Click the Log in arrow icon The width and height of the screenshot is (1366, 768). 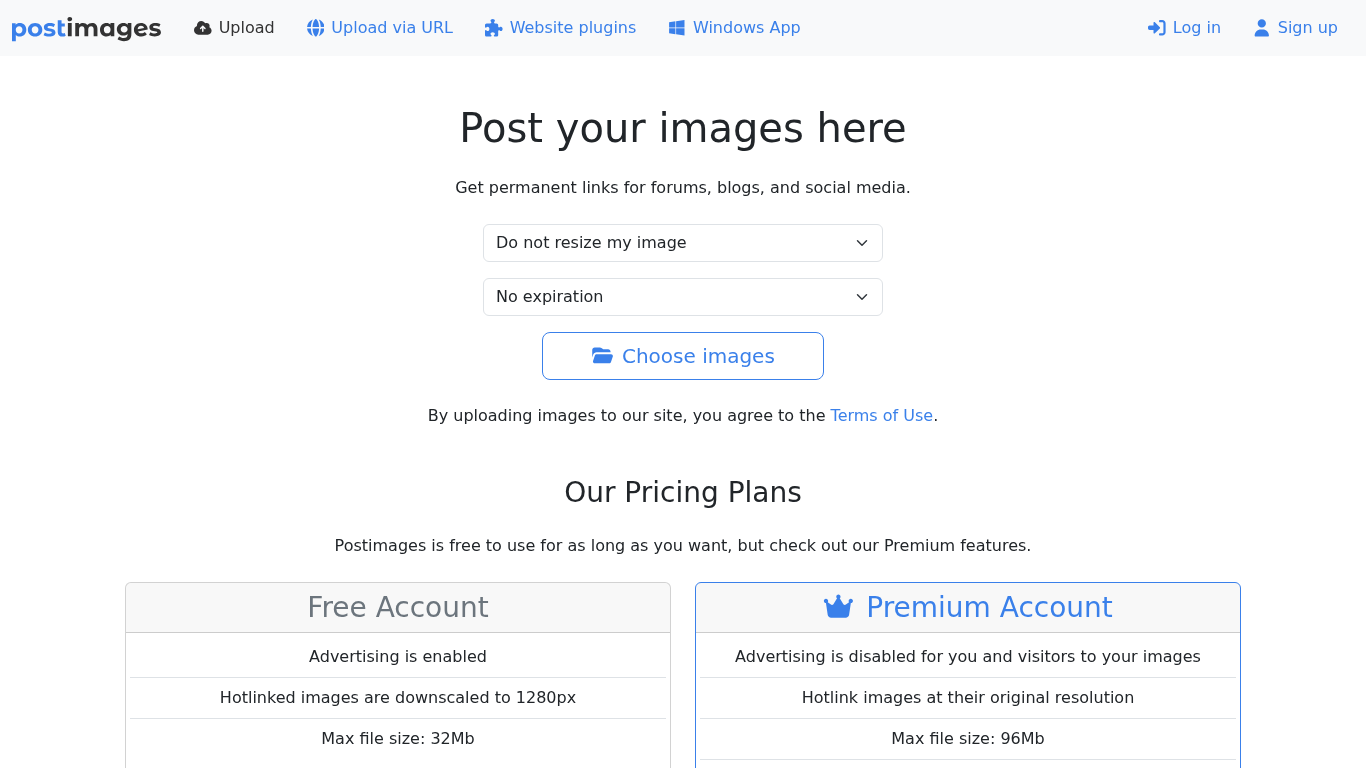click(1157, 28)
